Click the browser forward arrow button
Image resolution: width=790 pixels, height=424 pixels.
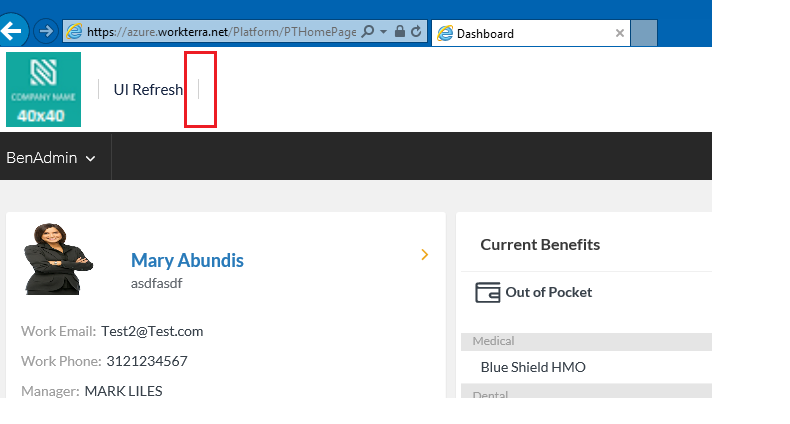click(x=45, y=31)
